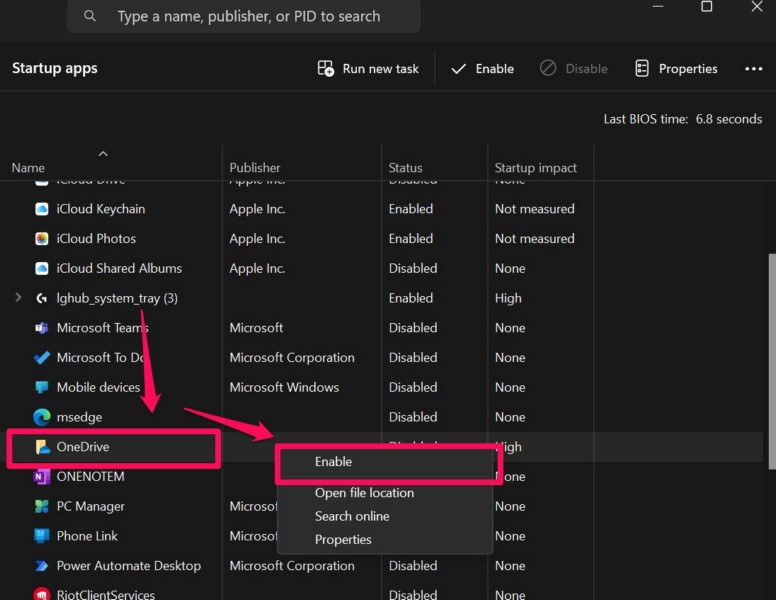Viewport: 776px width, 600px height.
Task: Select Open file location menu entry
Action: click(x=364, y=493)
